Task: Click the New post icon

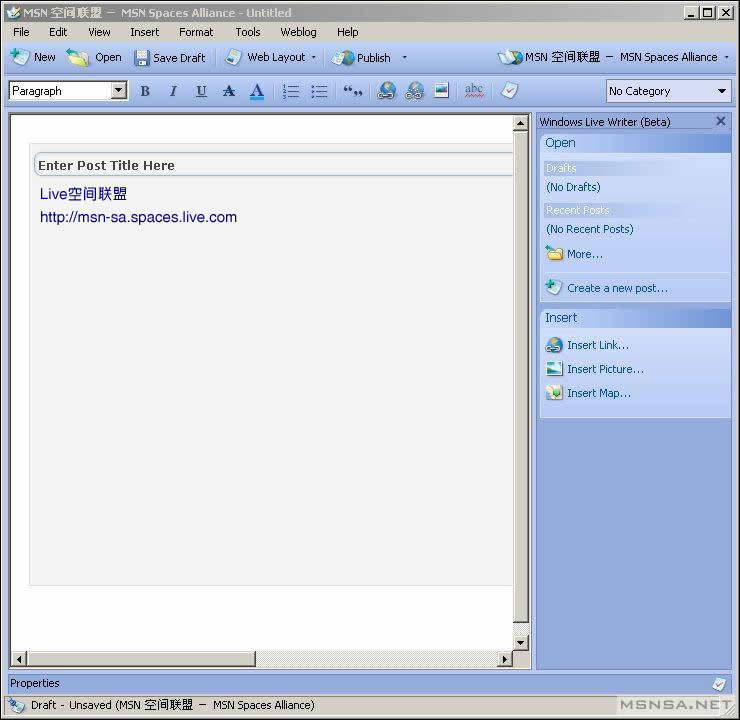Action: coord(20,57)
